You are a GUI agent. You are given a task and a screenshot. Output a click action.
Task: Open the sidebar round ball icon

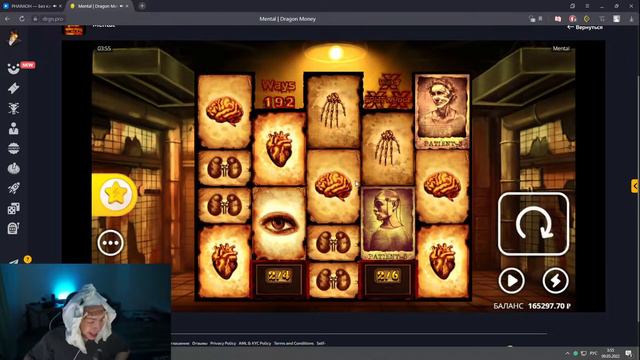(13, 148)
